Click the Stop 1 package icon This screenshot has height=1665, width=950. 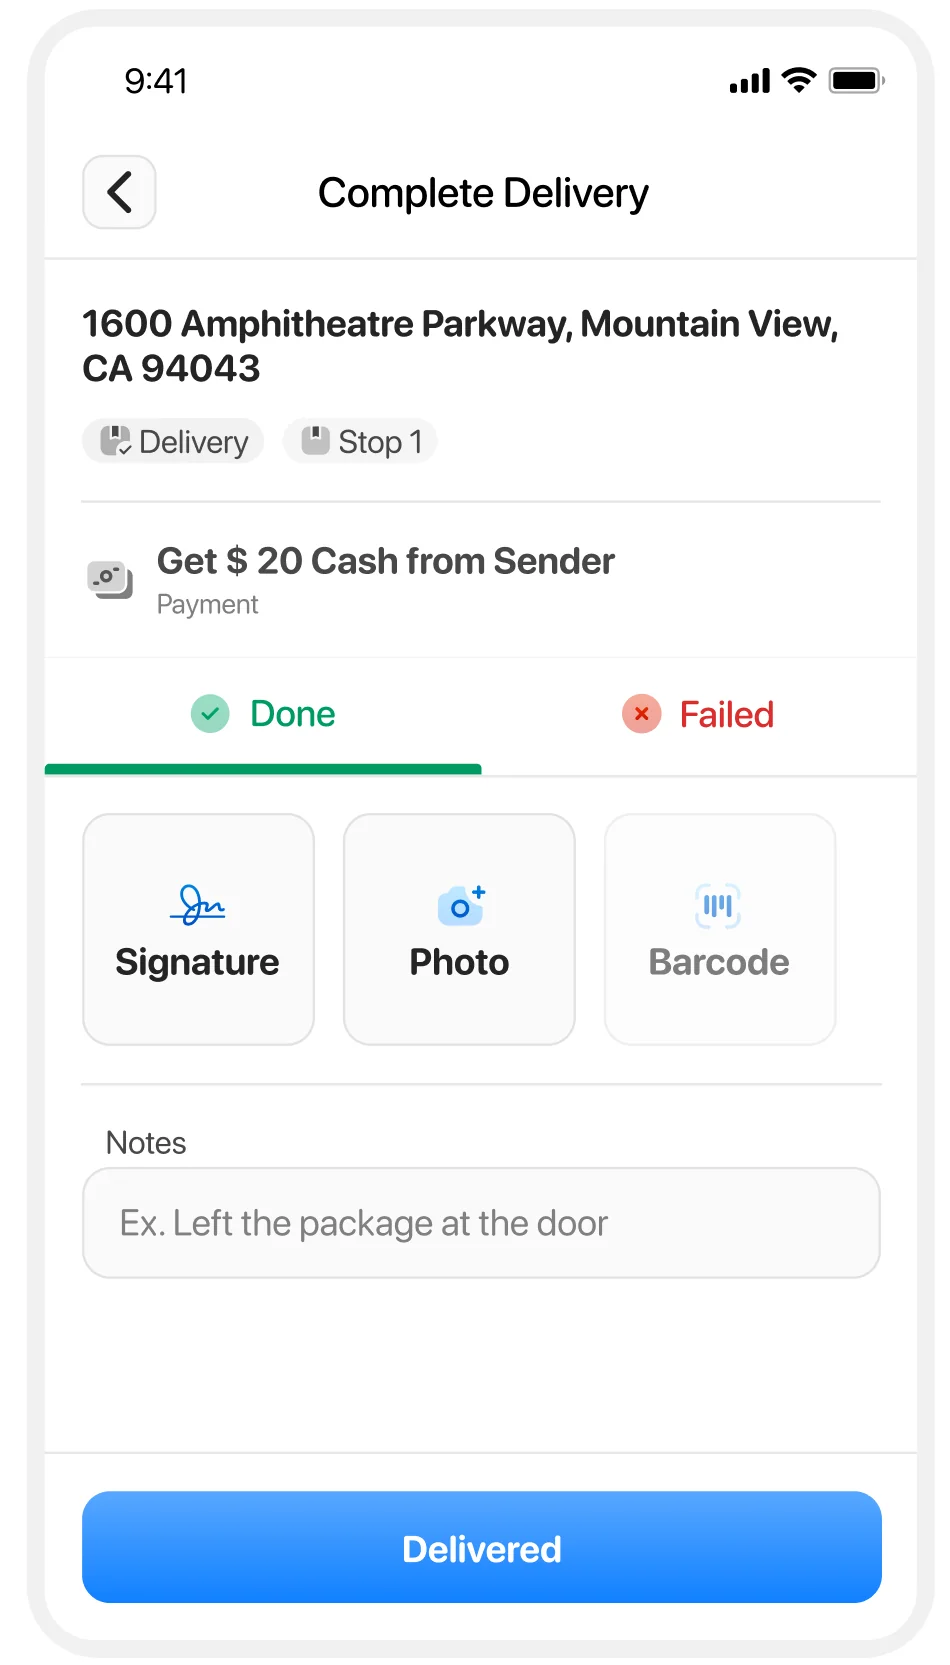tap(315, 441)
